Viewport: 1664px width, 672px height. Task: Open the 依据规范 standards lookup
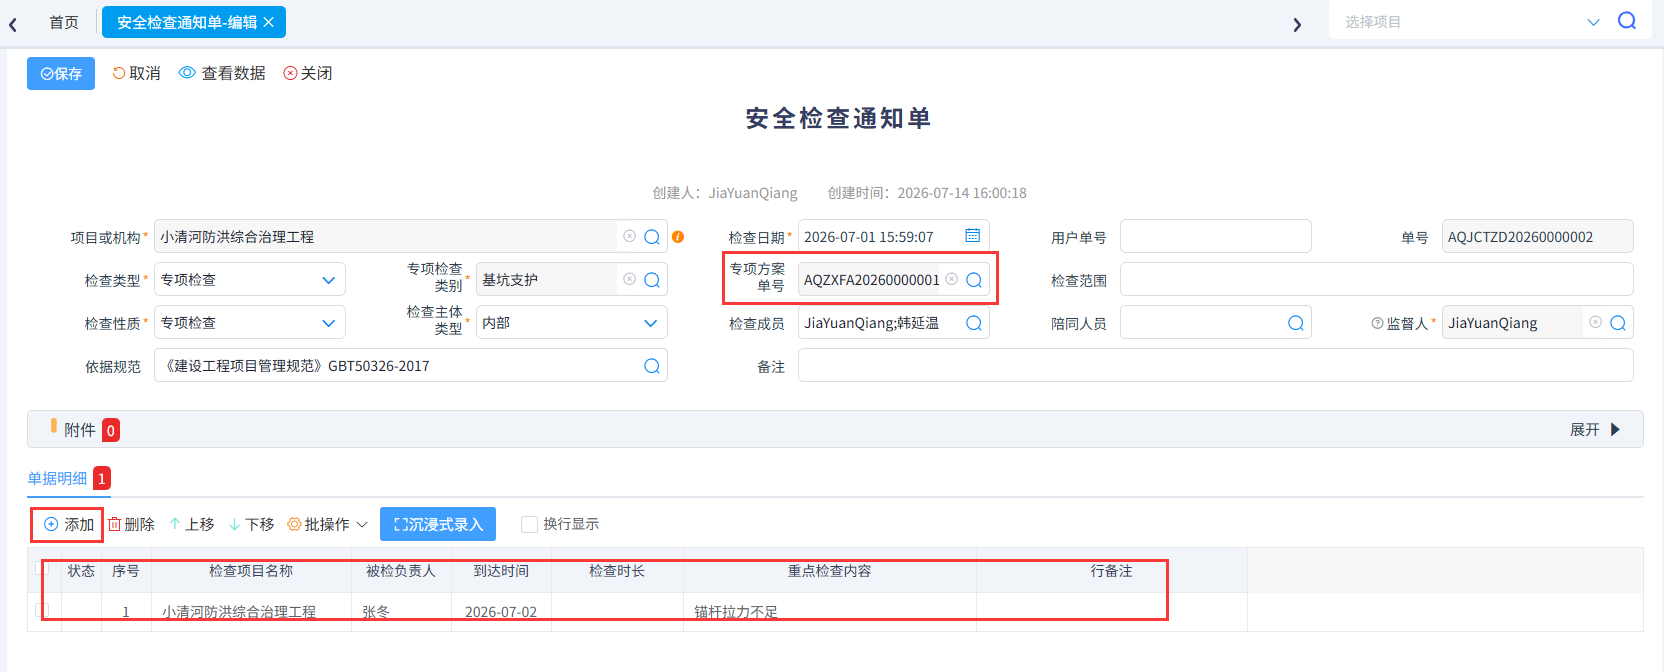652,366
